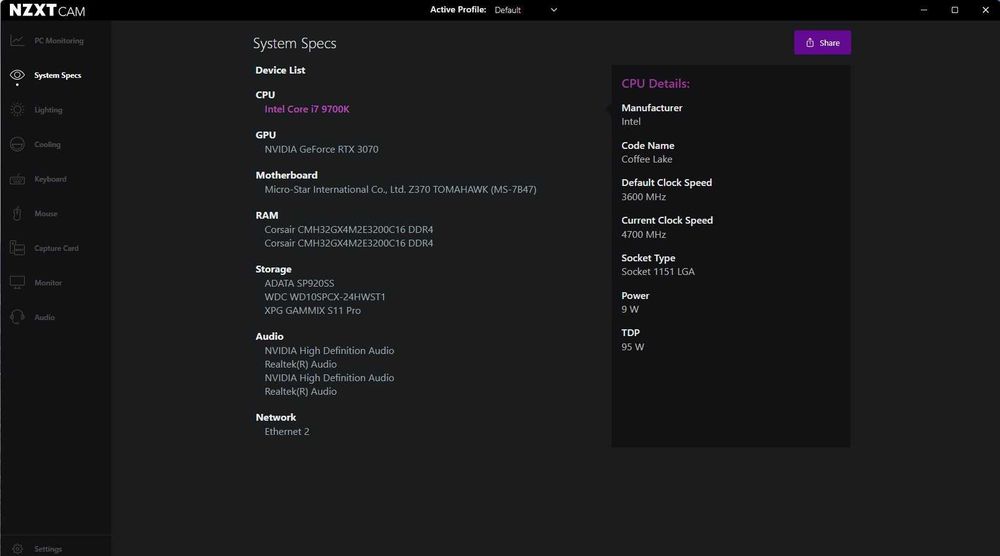Click the Device List heading

280,70
